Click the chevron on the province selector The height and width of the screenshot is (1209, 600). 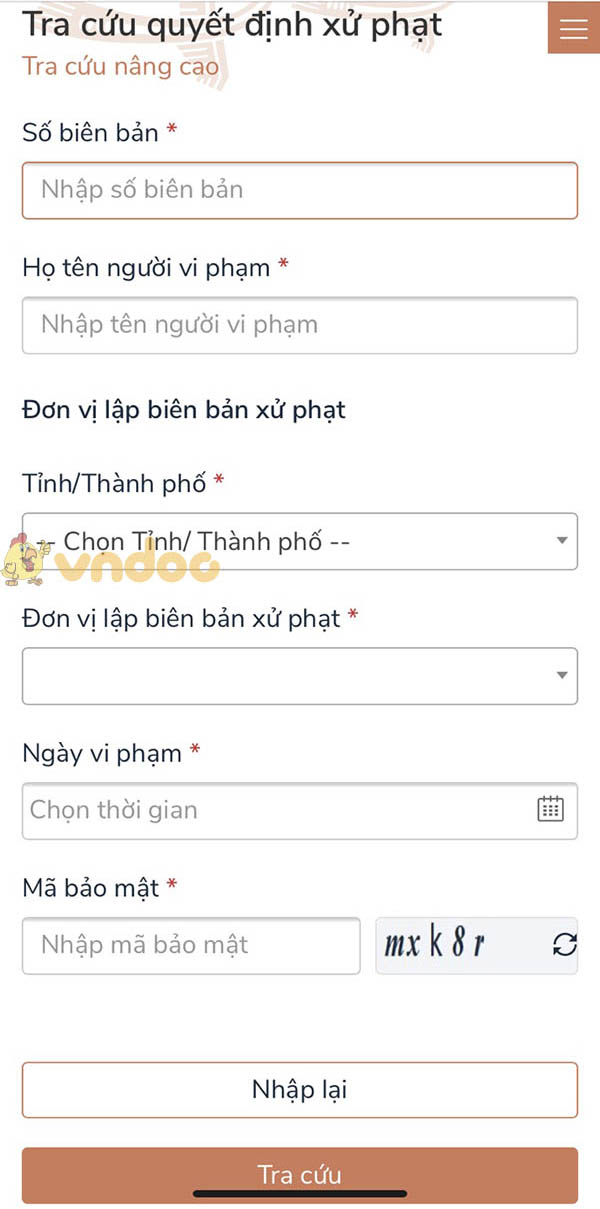[x=561, y=541]
